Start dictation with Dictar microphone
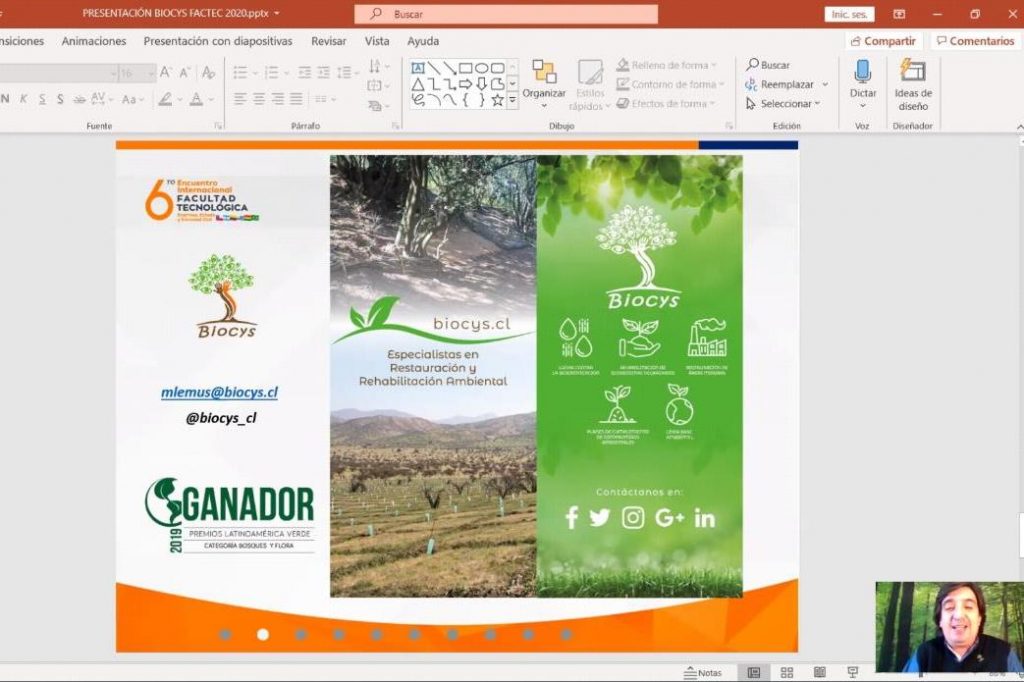 863,78
